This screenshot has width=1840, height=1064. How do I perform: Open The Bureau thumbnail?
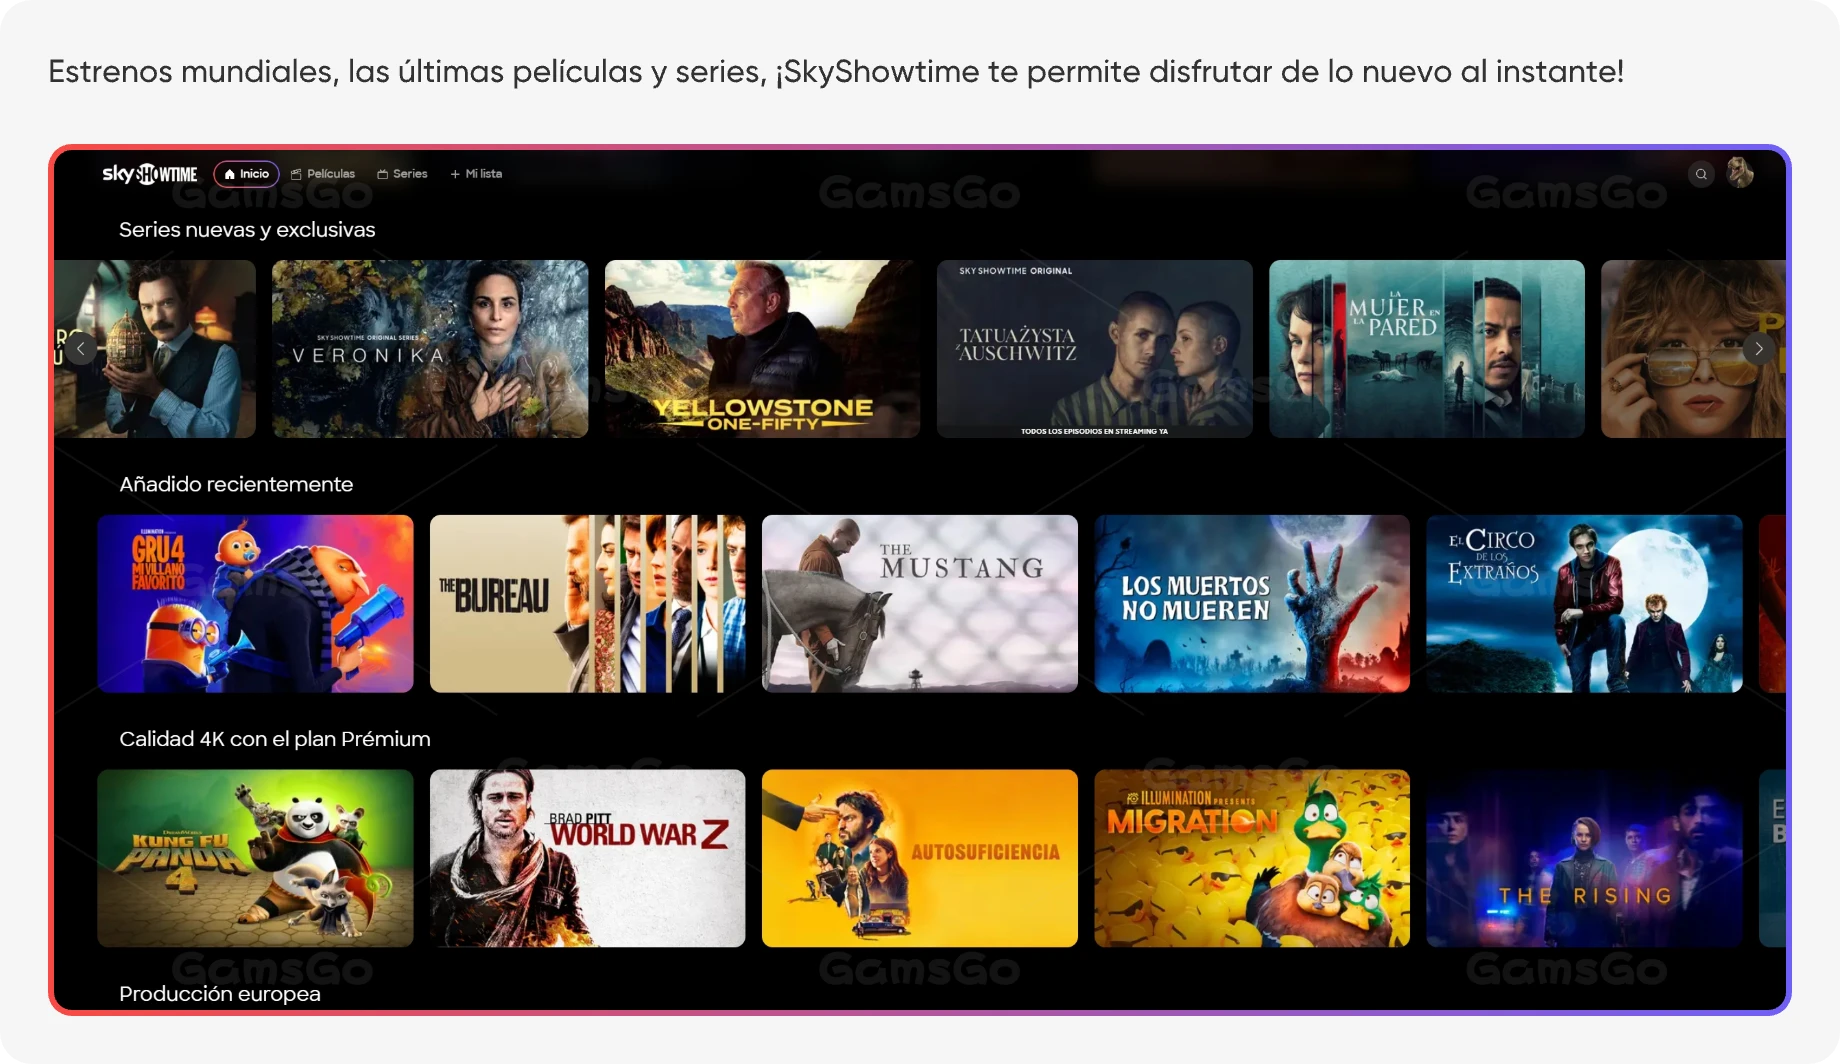[587, 604]
